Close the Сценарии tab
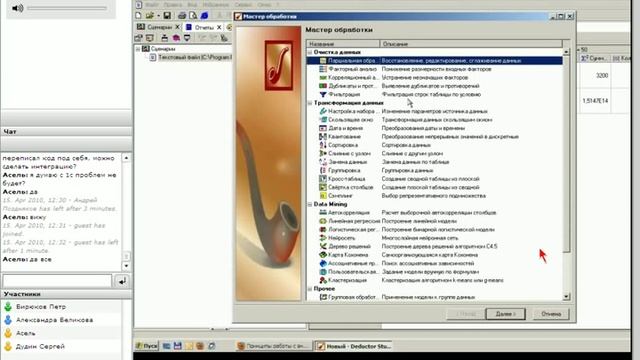This screenshot has width=640, height=360. [x=177, y=27]
